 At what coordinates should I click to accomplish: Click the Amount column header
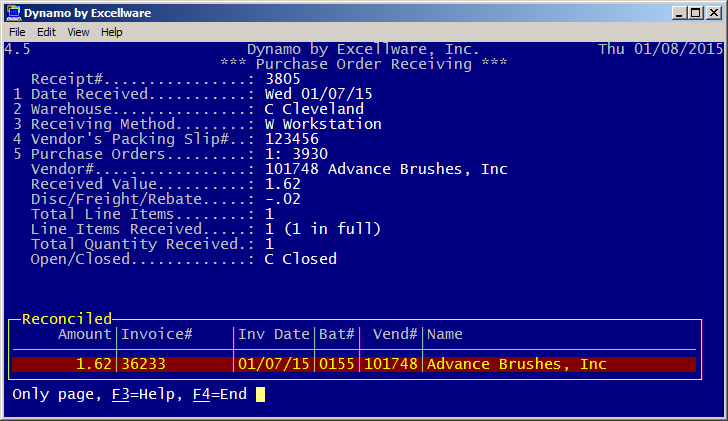point(84,334)
